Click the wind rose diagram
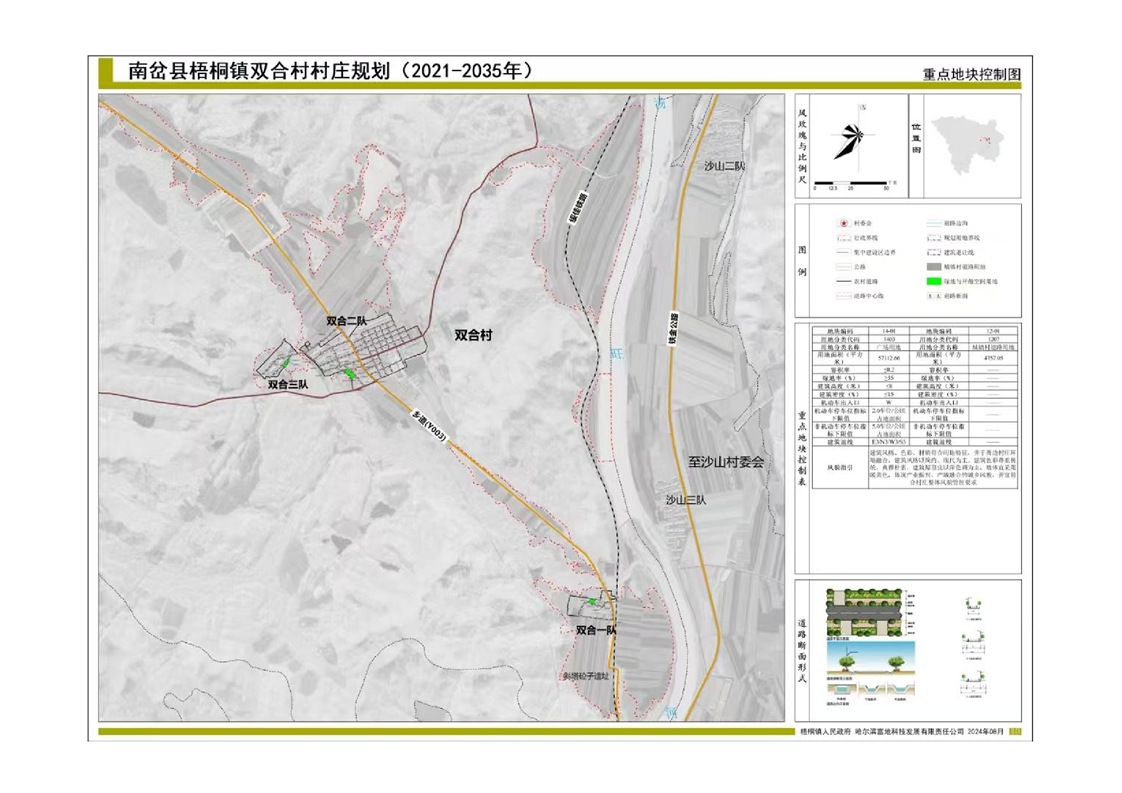Screen dimensions: 1122x793 tap(848, 139)
